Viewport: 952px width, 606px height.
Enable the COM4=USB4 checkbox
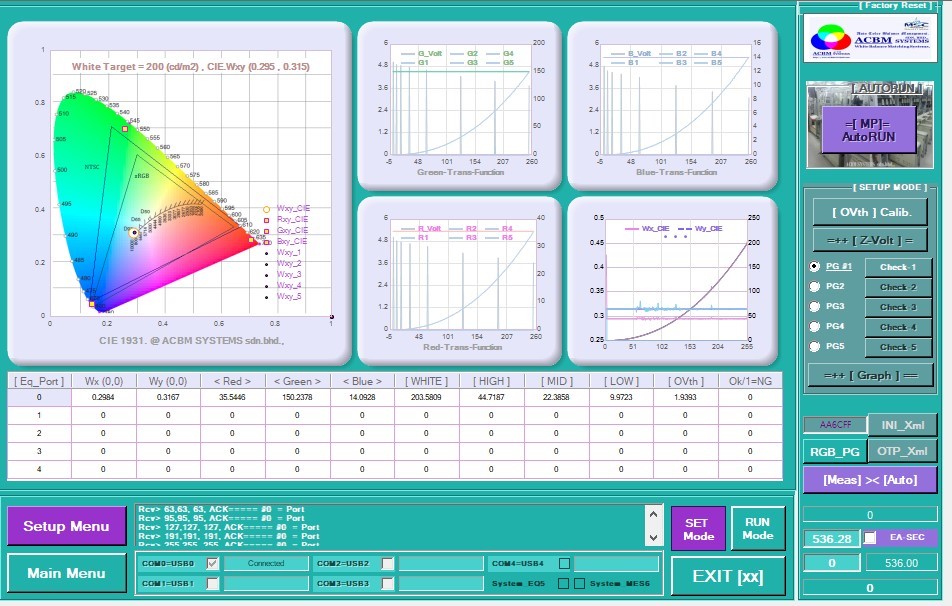point(564,563)
